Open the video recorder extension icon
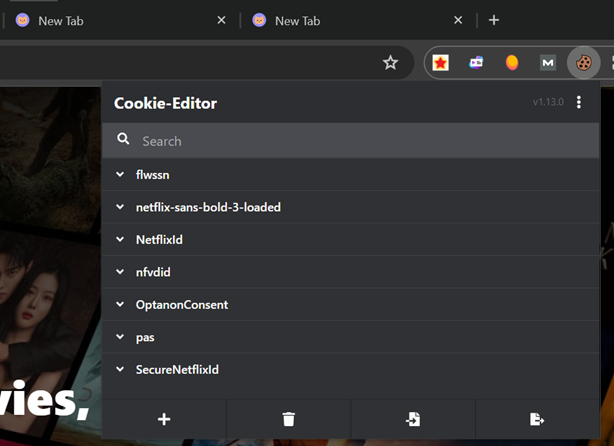 pyautogui.click(x=476, y=63)
